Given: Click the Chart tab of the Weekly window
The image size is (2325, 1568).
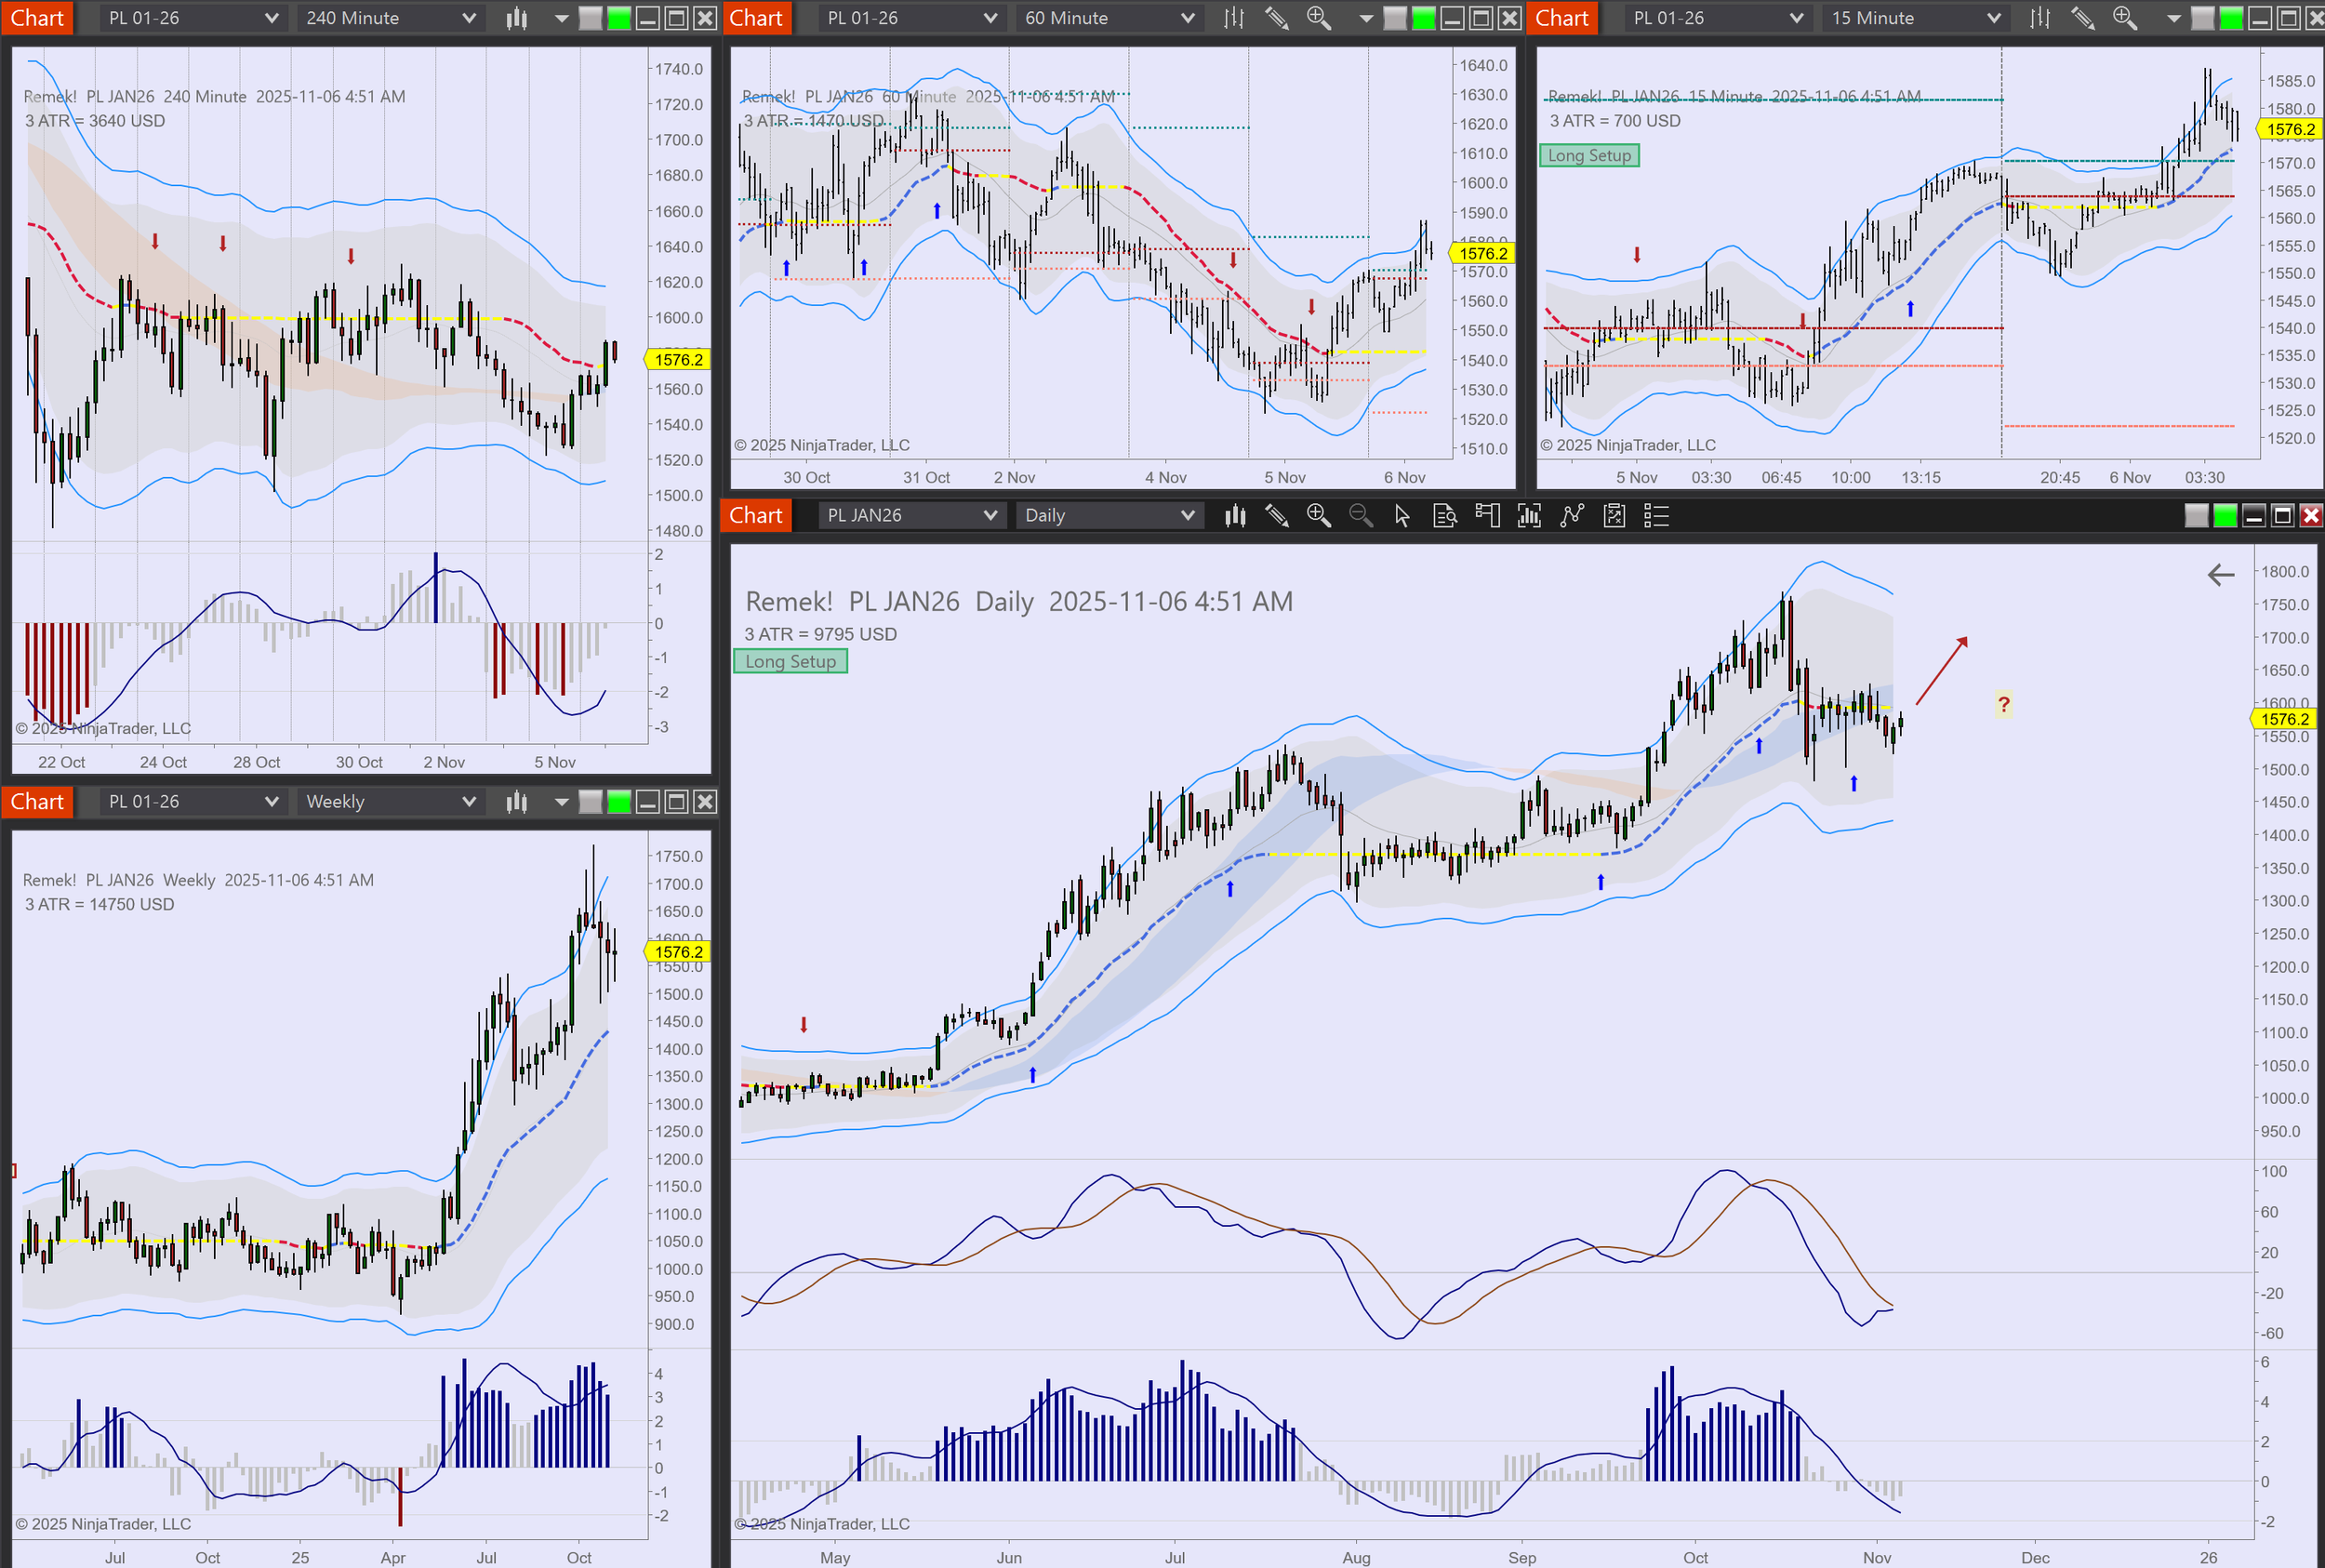Looking at the screenshot, I should click(37, 802).
